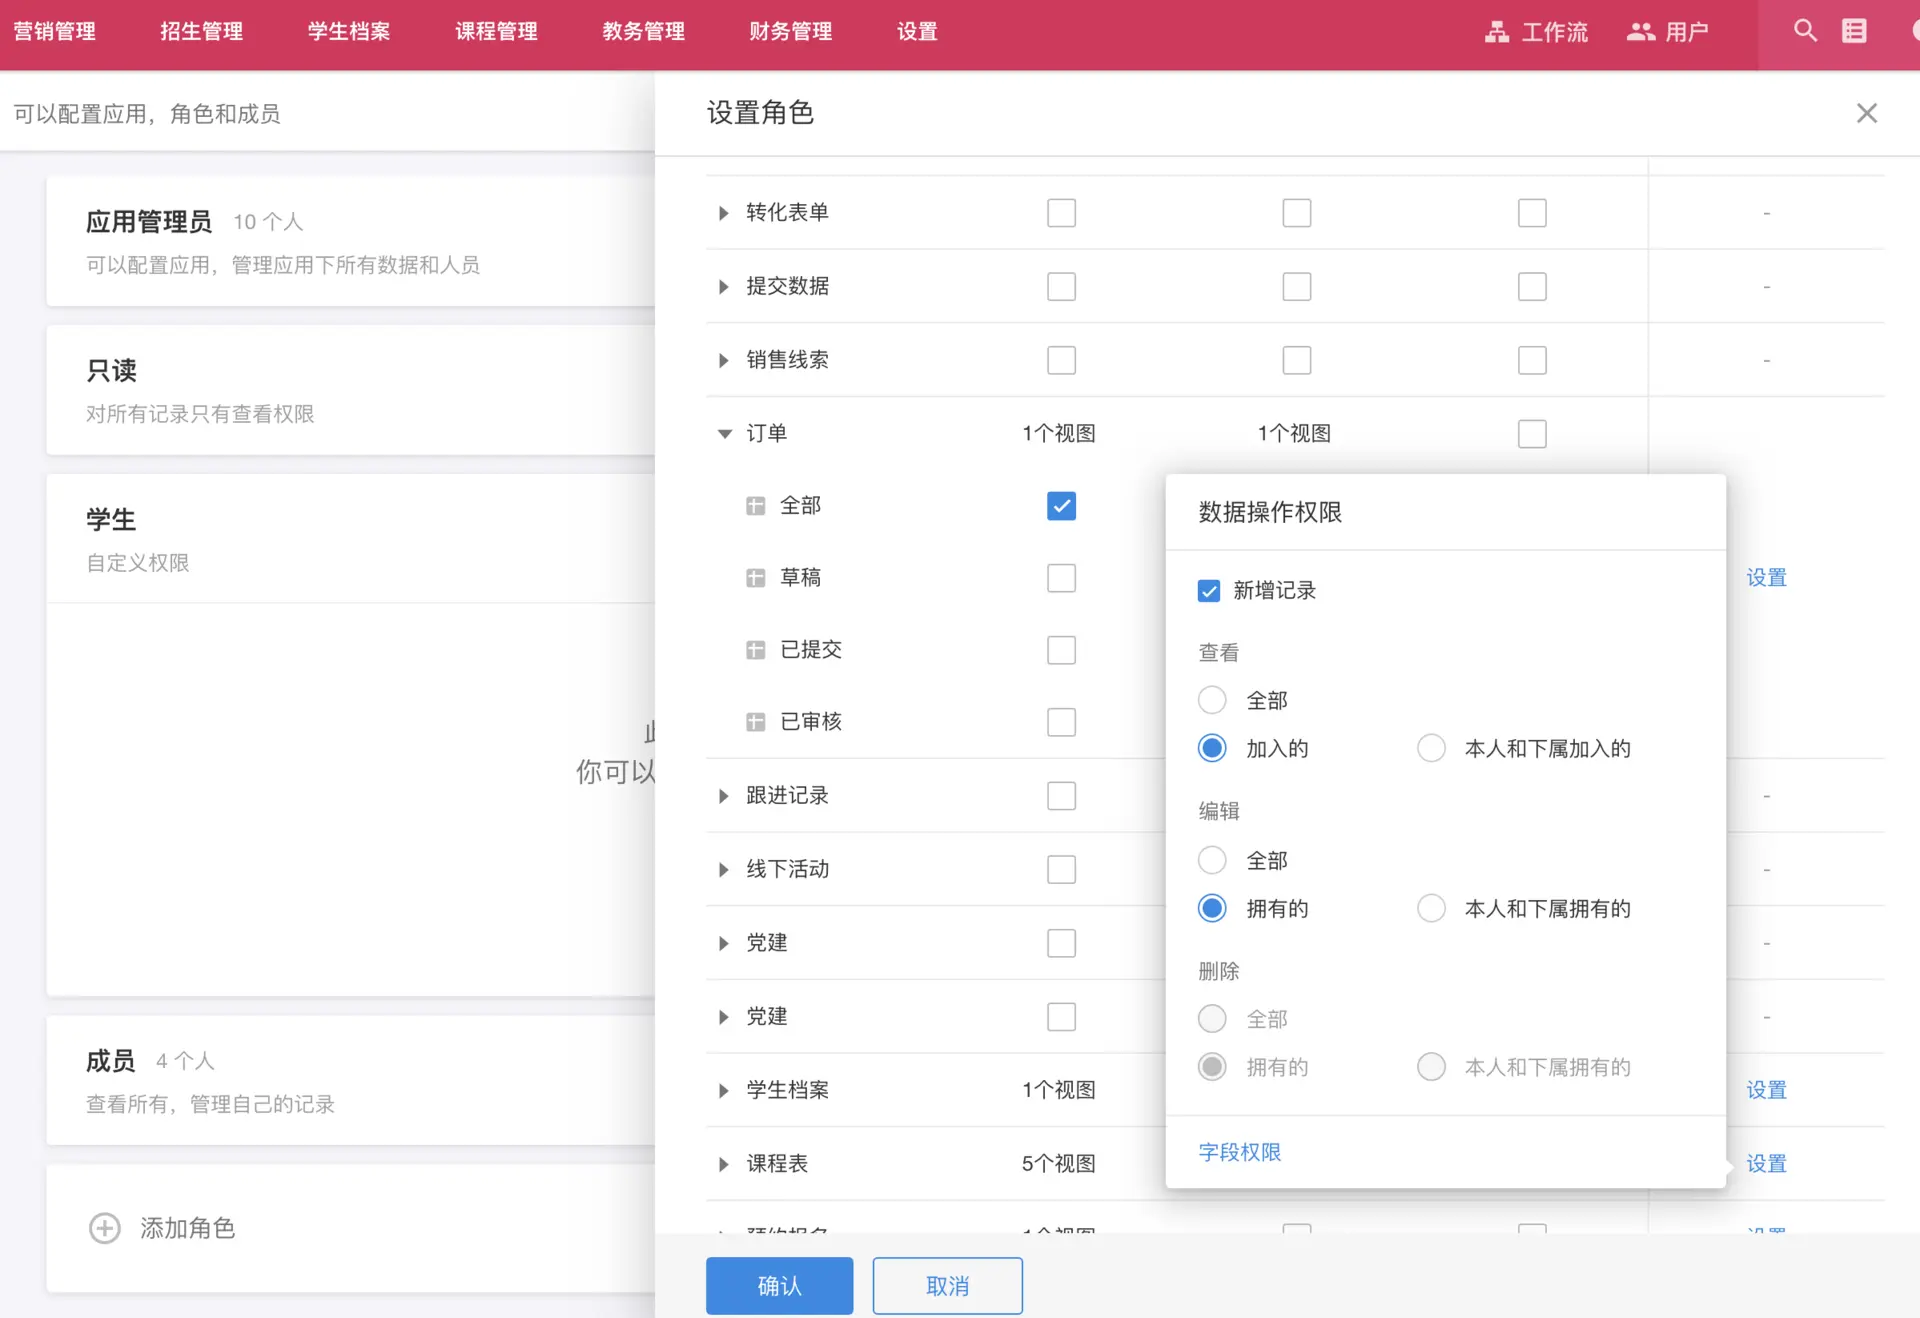The height and width of the screenshot is (1318, 1920).
Task: Expand the 跟进记录 row
Action: (x=724, y=796)
